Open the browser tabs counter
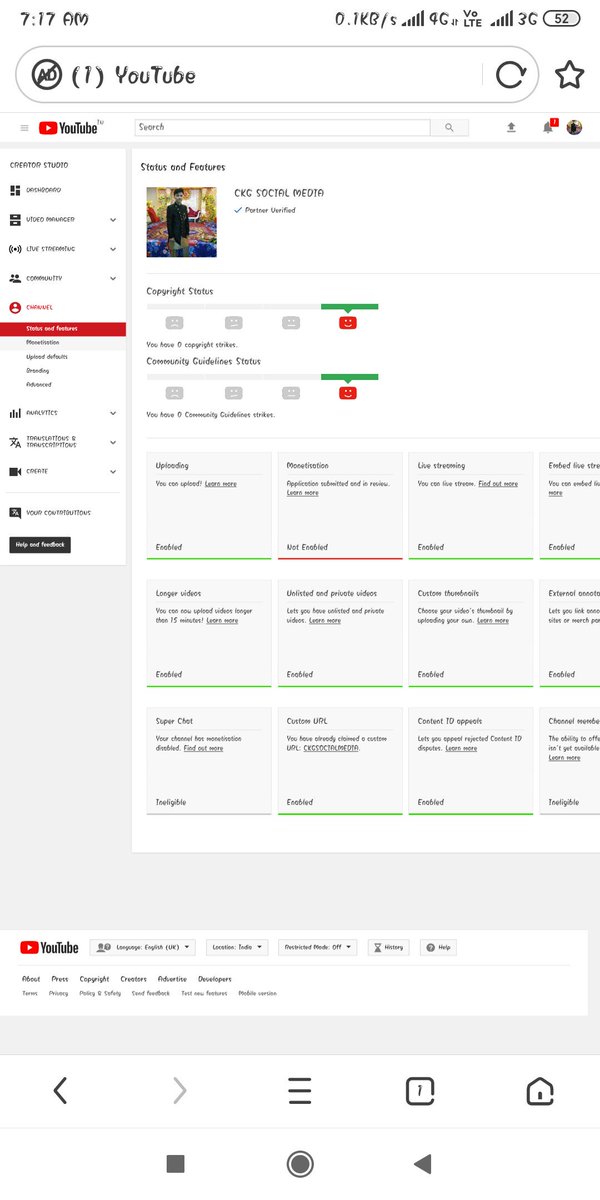This screenshot has width=600, height=1200. [x=420, y=1090]
